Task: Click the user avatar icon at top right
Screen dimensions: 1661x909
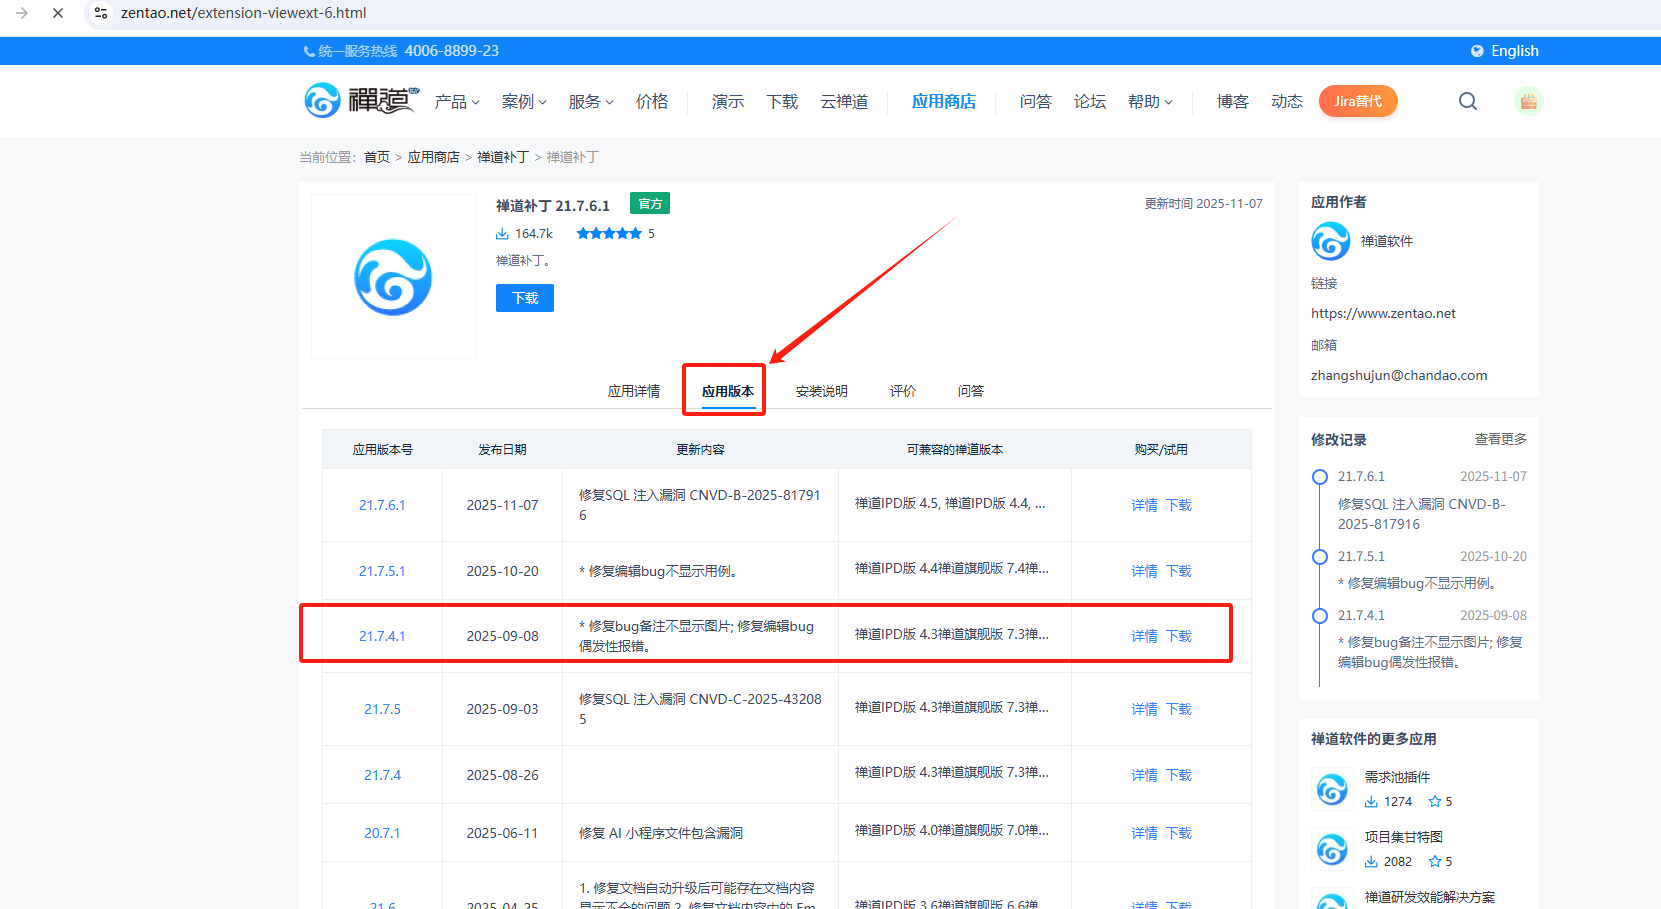Action: pos(1527,101)
